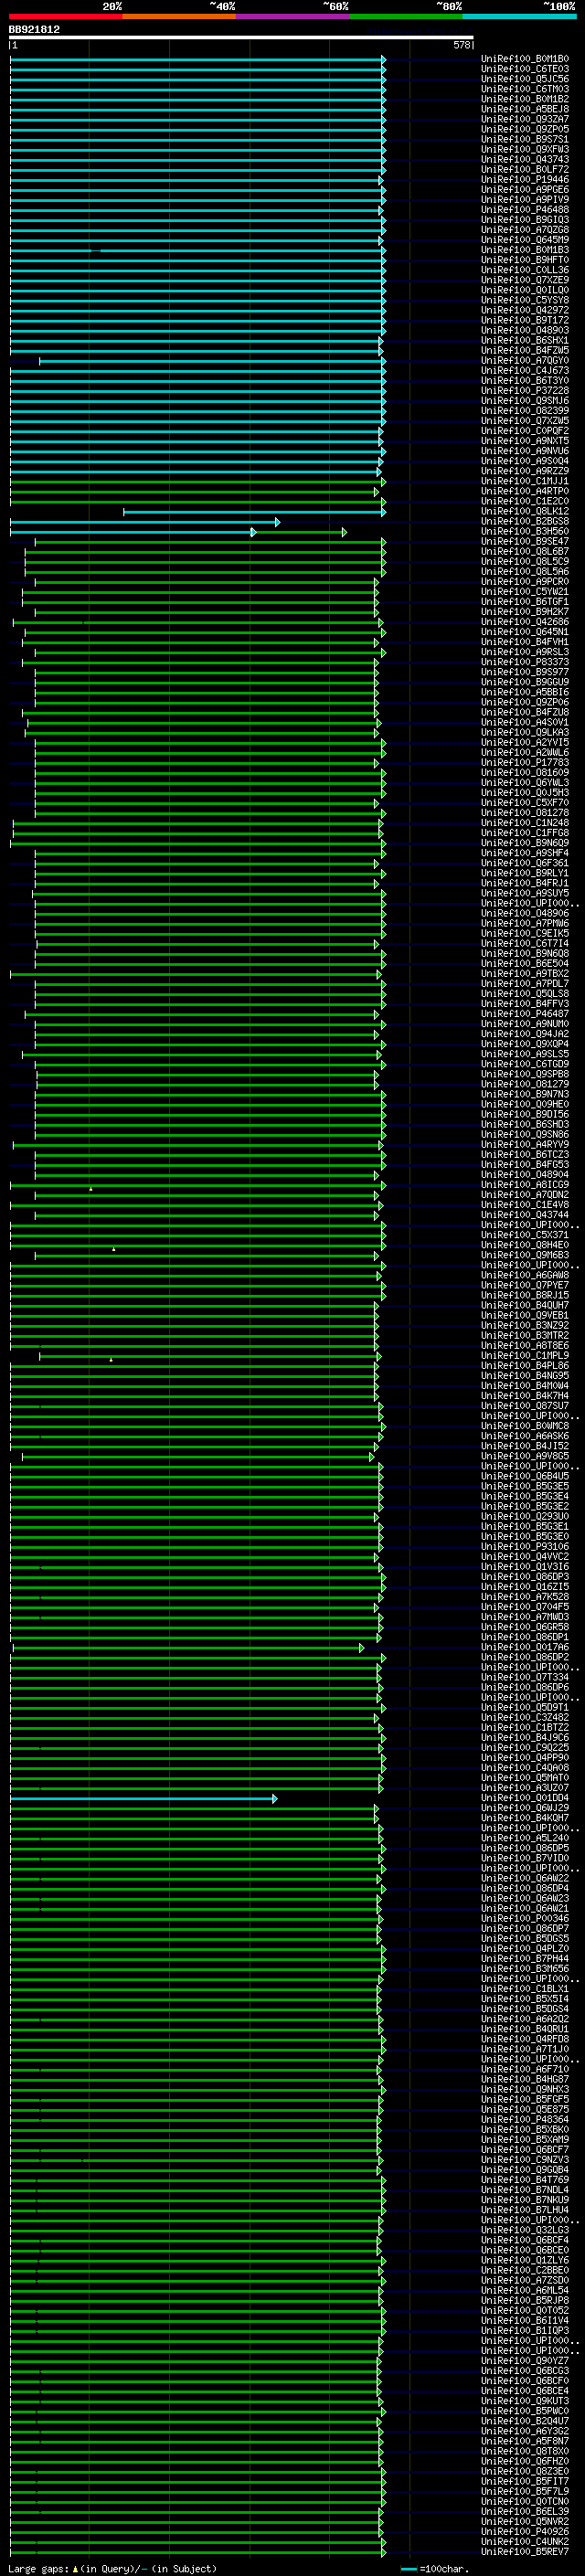Select UniRef100_B9HFT0 label
585x2576 pixels.
pyautogui.click(x=525, y=260)
